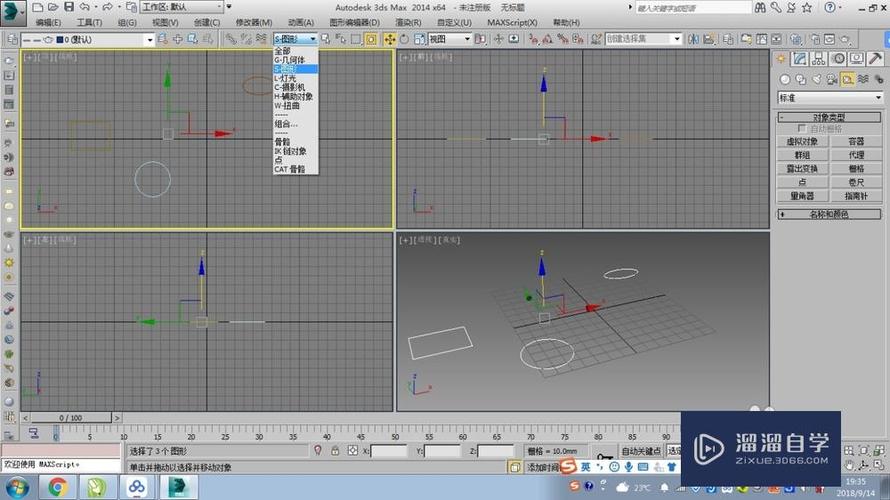Open the Hierarchy command panel tab

(x=817, y=59)
